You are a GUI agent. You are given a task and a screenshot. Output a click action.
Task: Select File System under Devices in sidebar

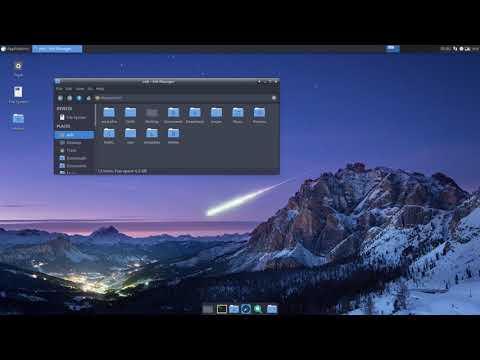[x=73, y=117]
